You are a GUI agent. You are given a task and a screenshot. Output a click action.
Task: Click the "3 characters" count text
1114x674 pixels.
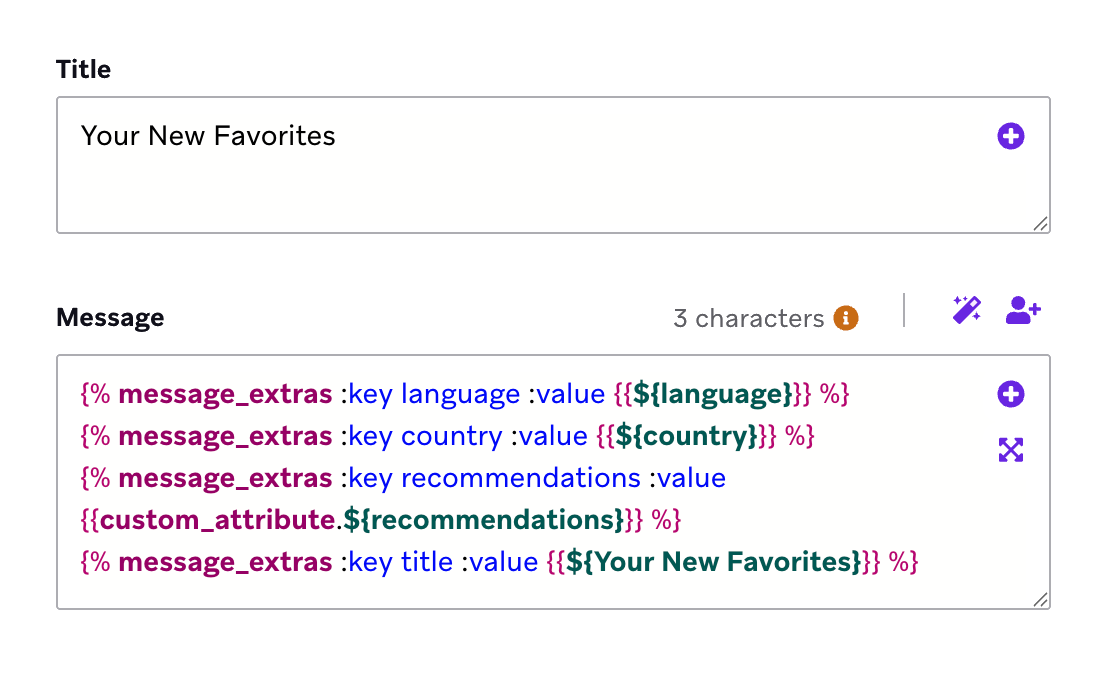pos(748,318)
